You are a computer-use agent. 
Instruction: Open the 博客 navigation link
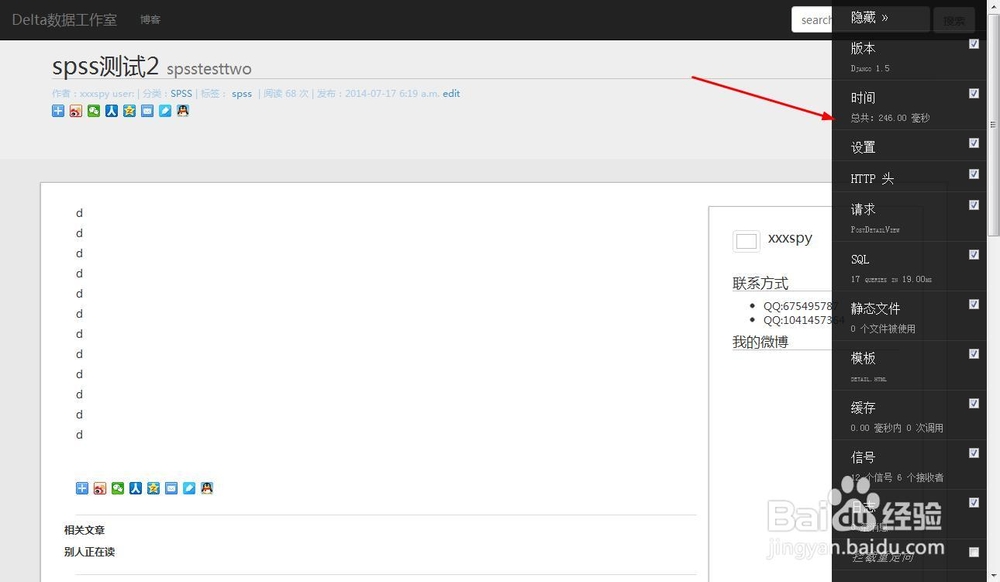pos(151,20)
